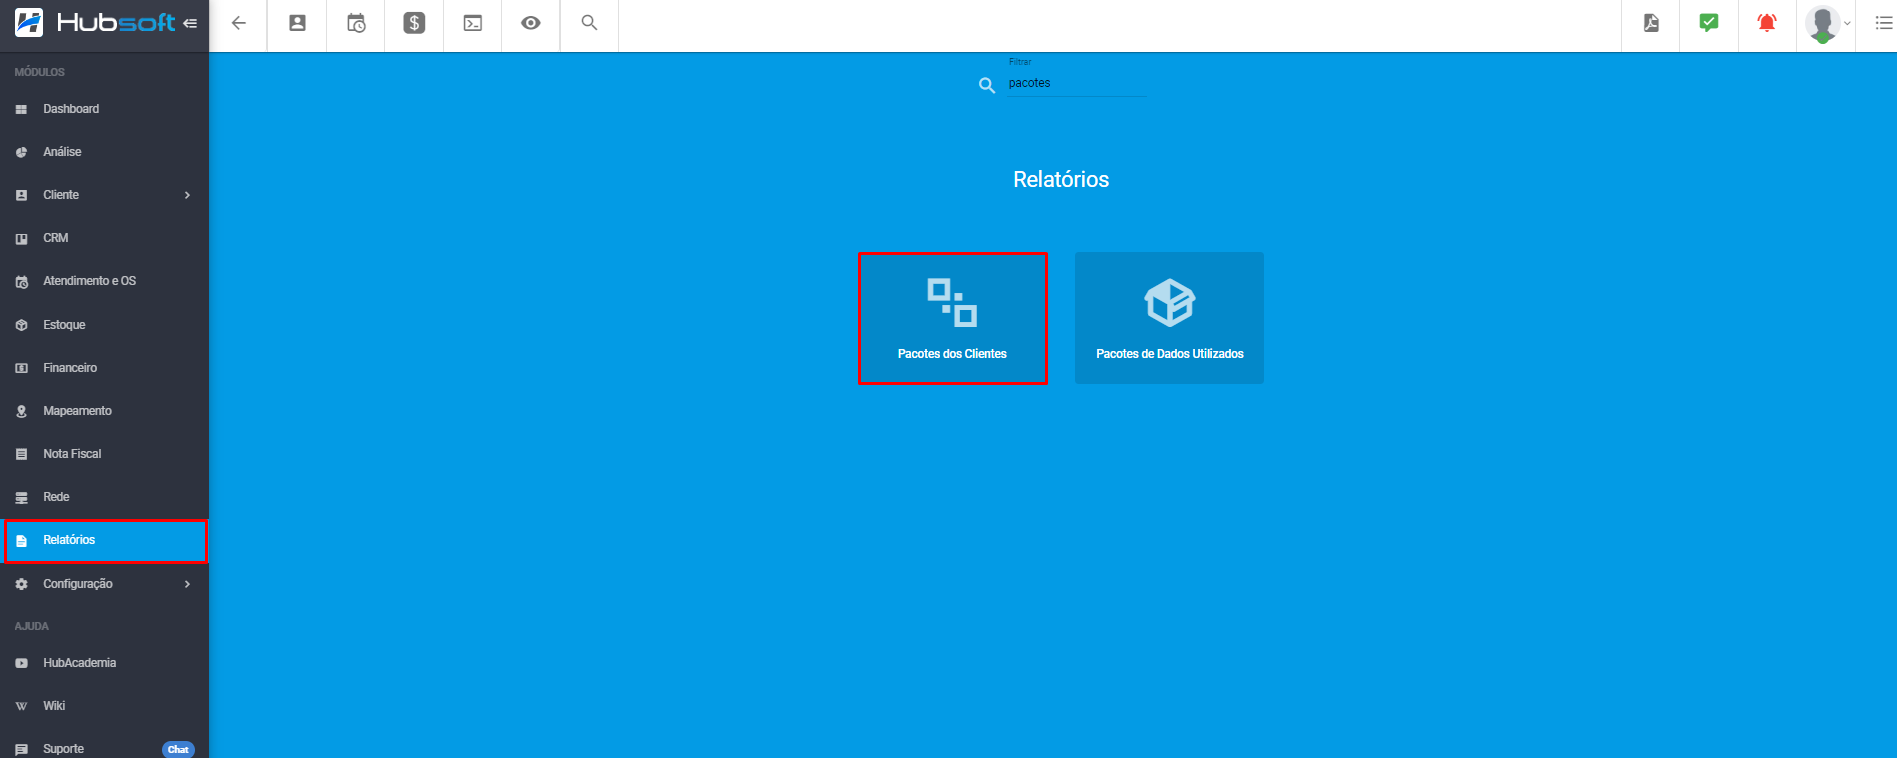The width and height of the screenshot is (1897, 758).
Task: Expand the Configuração submenu chevron
Action: [187, 584]
